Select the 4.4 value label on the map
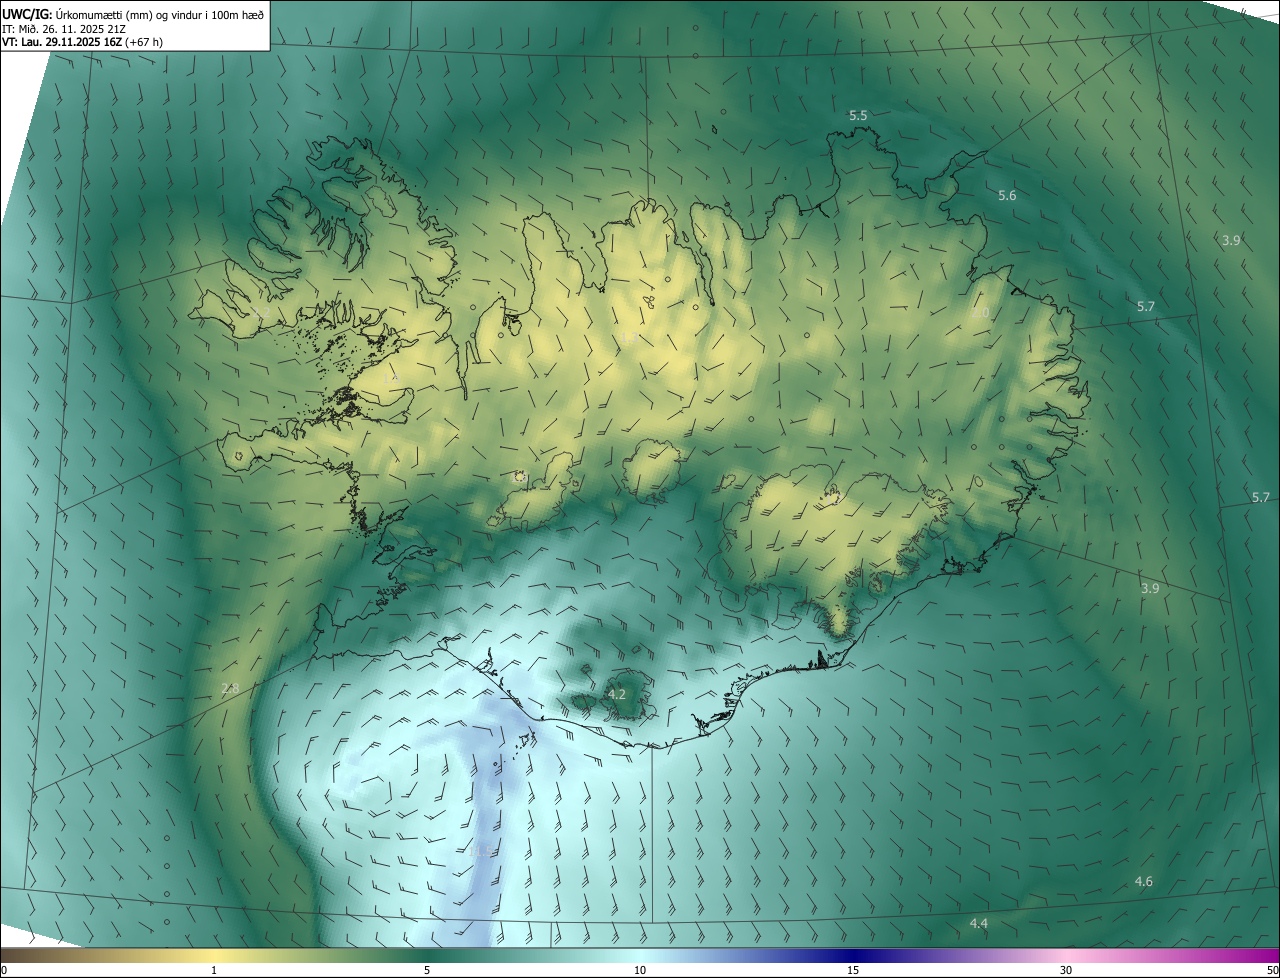 coord(979,923)
